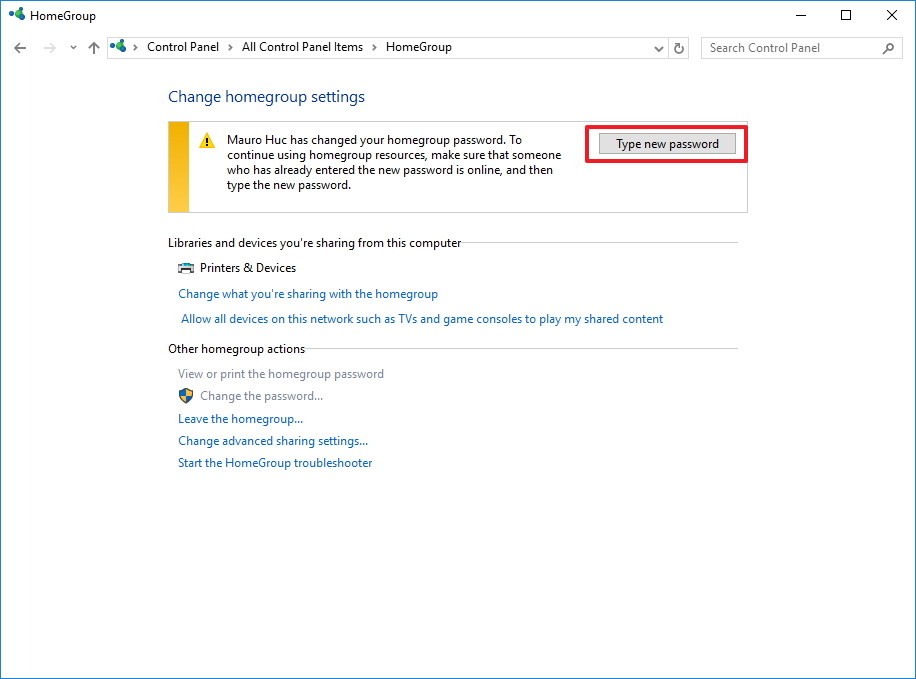The image size is (916, 679).
Task: Click the HomeGroup icon in the address bar
Action: tap(117, 46)
